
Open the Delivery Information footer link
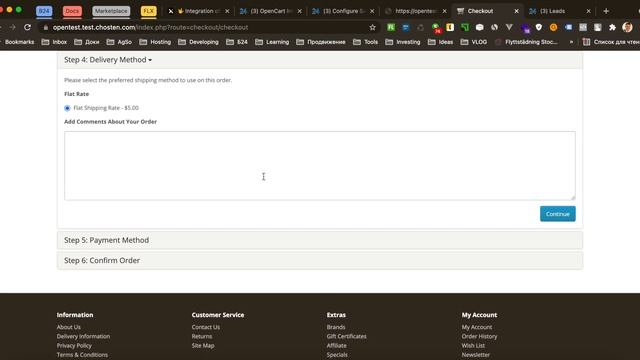(x=83, y=336)
